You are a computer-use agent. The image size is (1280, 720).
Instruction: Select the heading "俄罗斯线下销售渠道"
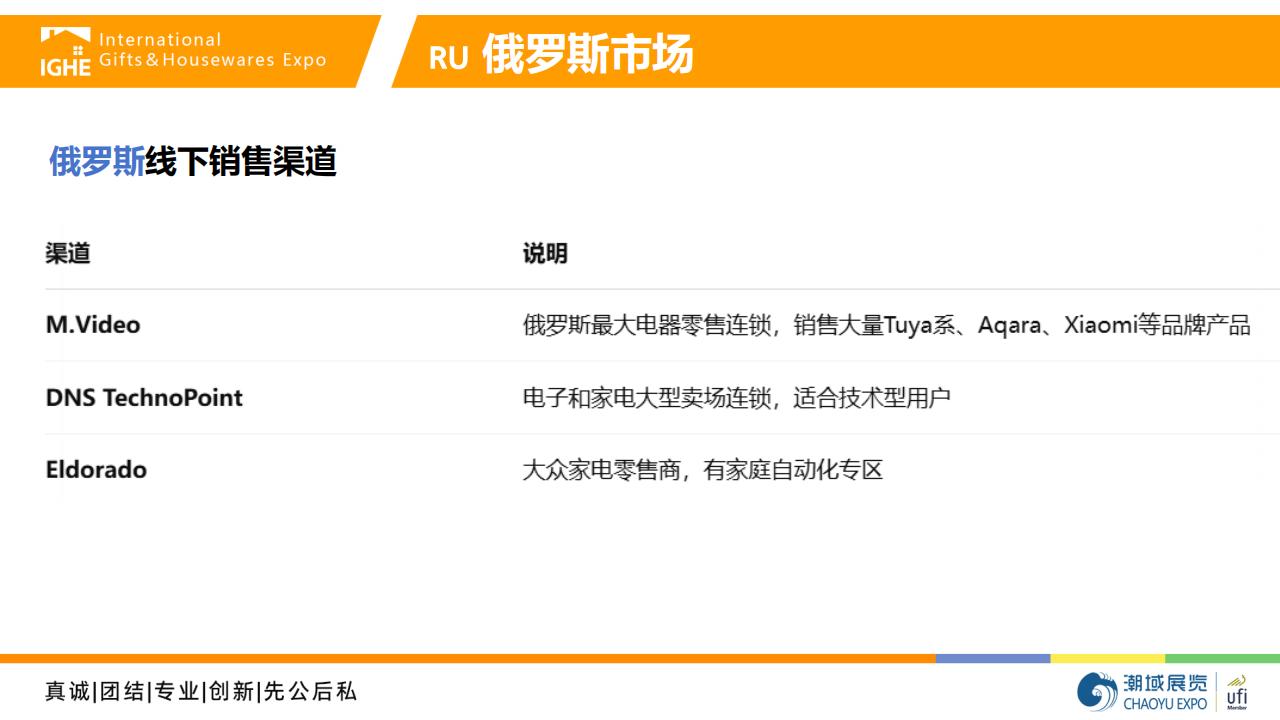(193, 161)
